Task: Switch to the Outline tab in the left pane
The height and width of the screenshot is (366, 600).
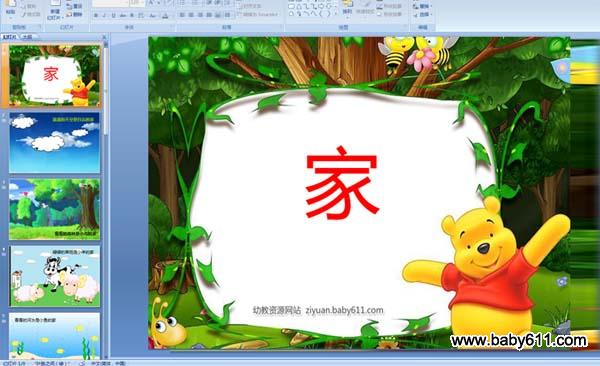Action: tap(27, 37)
